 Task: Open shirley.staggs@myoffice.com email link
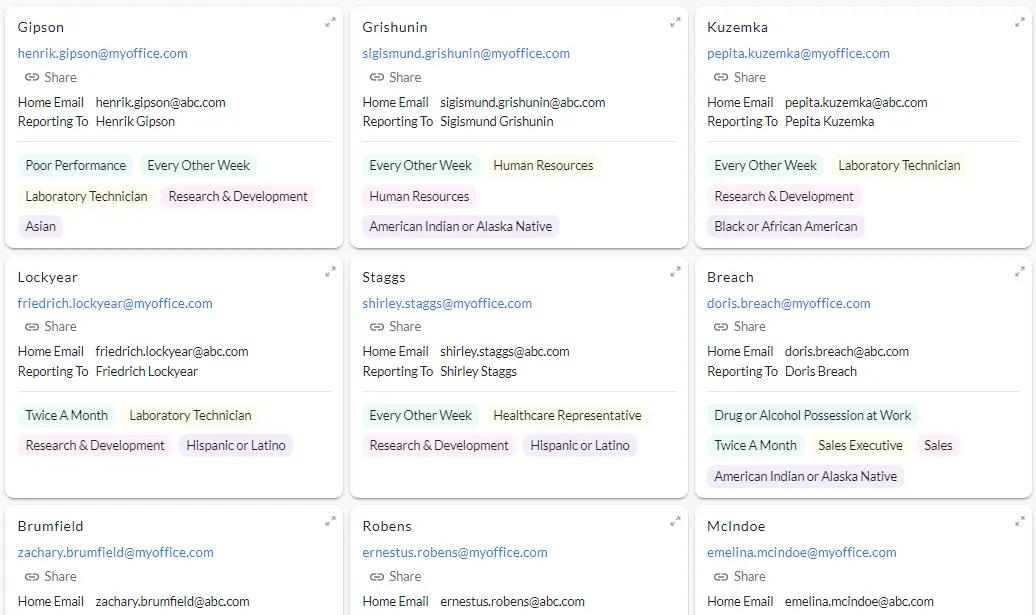point(447,303)
